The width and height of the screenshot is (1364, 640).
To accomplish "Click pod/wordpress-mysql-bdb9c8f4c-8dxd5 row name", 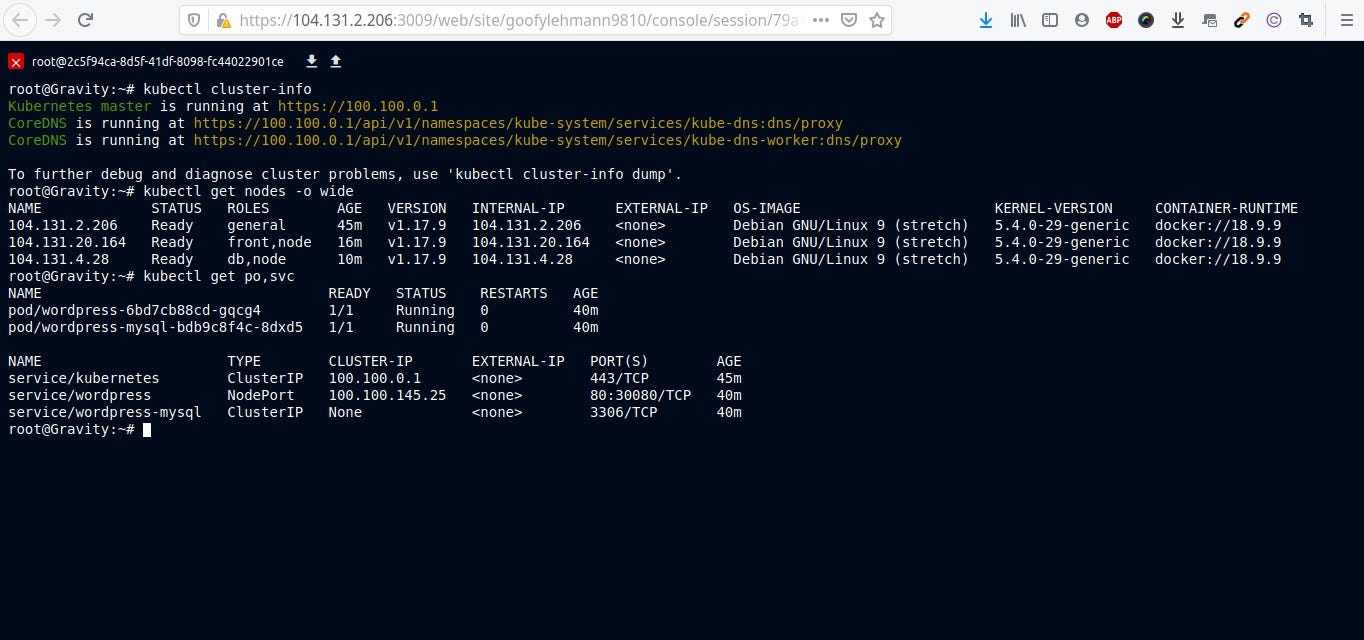I will [x=155, y=327].
